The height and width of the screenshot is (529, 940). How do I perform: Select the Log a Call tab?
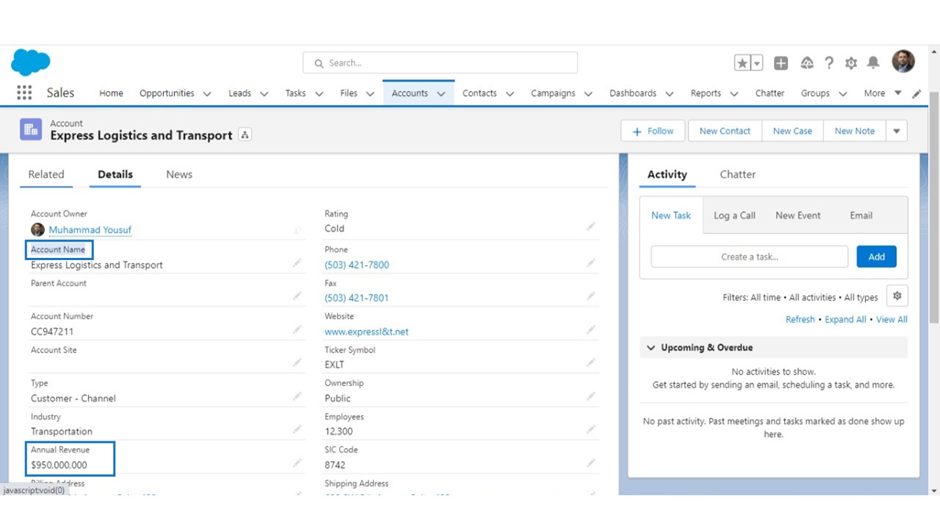click(x=734, y=215)
